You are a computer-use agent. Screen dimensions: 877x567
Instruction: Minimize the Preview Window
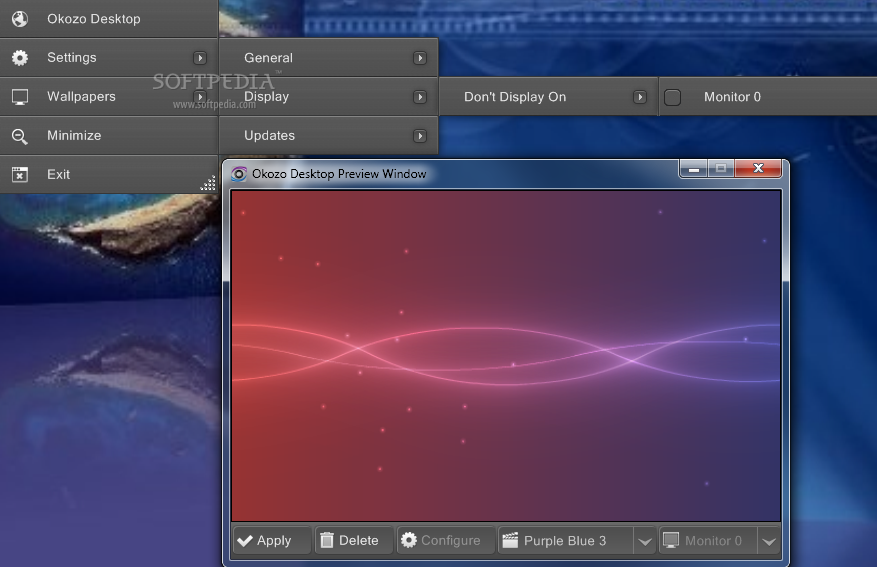(x=694, y=168)
